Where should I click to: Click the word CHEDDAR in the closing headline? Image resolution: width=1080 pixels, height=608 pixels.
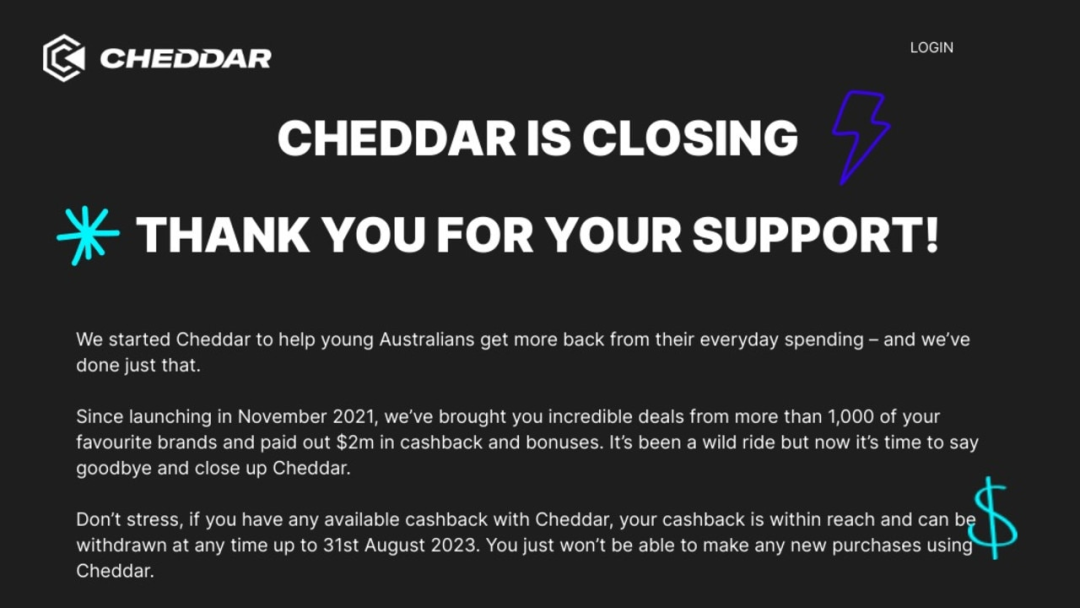pos(394,138)
